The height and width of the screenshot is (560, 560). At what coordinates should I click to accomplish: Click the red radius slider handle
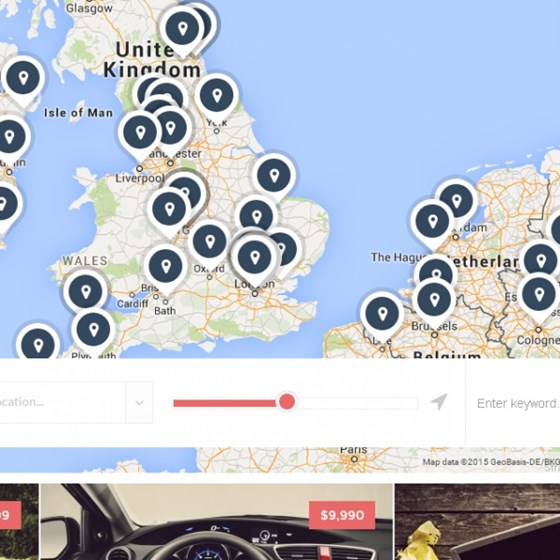pos(287,402)
